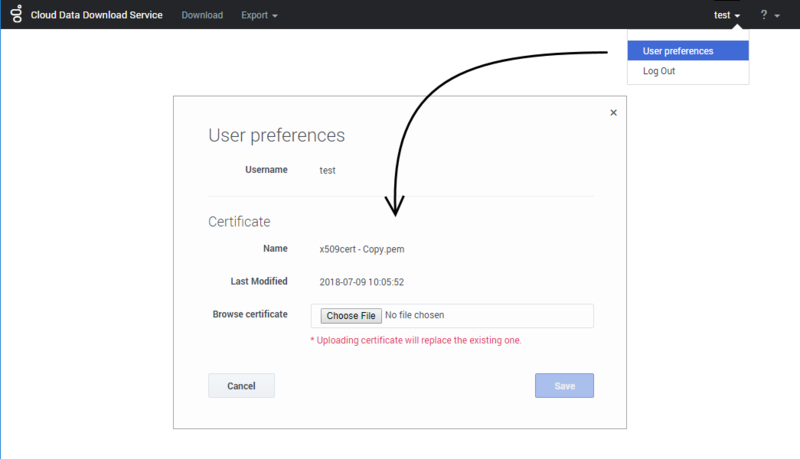Click the Certificate section heading

[239, 221]
